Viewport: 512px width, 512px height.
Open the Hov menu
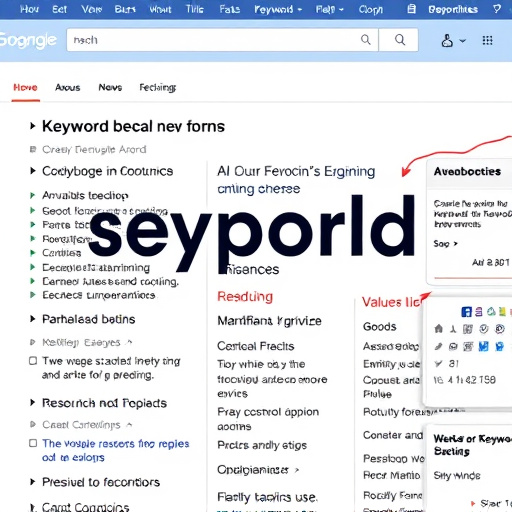coord(29,9)
